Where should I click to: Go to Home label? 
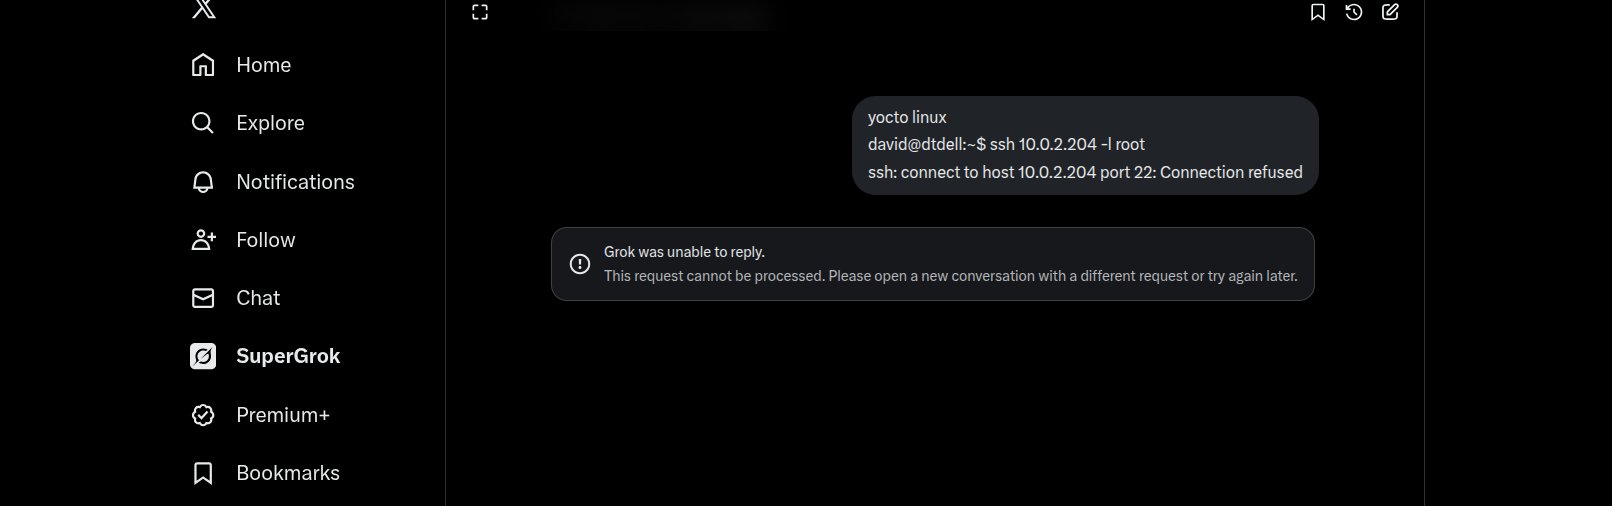pos(264,65)
